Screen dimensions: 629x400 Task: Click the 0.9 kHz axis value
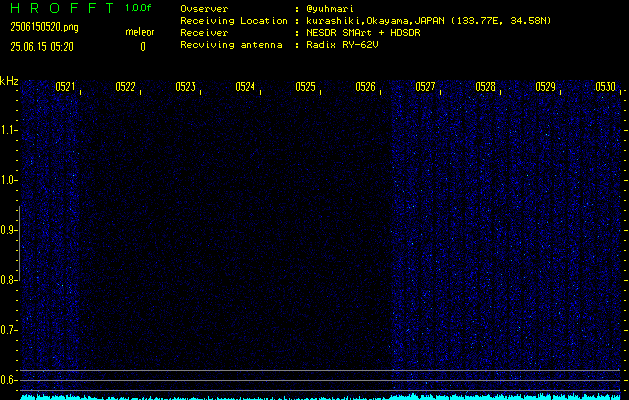[x=7, y=230]
